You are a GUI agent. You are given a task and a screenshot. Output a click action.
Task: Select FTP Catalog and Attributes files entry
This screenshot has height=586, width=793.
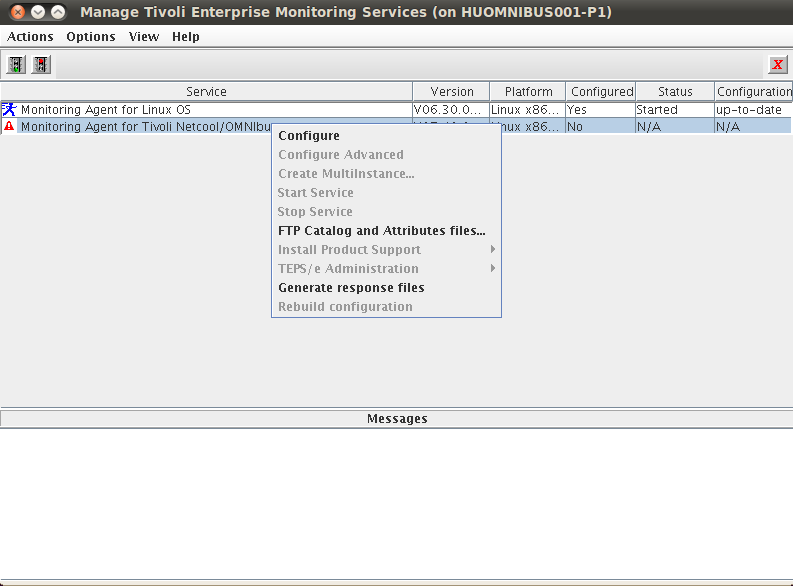[x=386, y=231]
